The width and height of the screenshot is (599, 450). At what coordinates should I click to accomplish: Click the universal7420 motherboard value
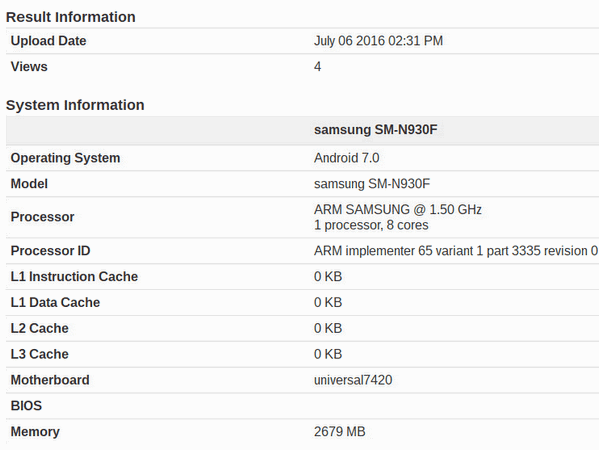pyautogui.click(x=353, y=380)
